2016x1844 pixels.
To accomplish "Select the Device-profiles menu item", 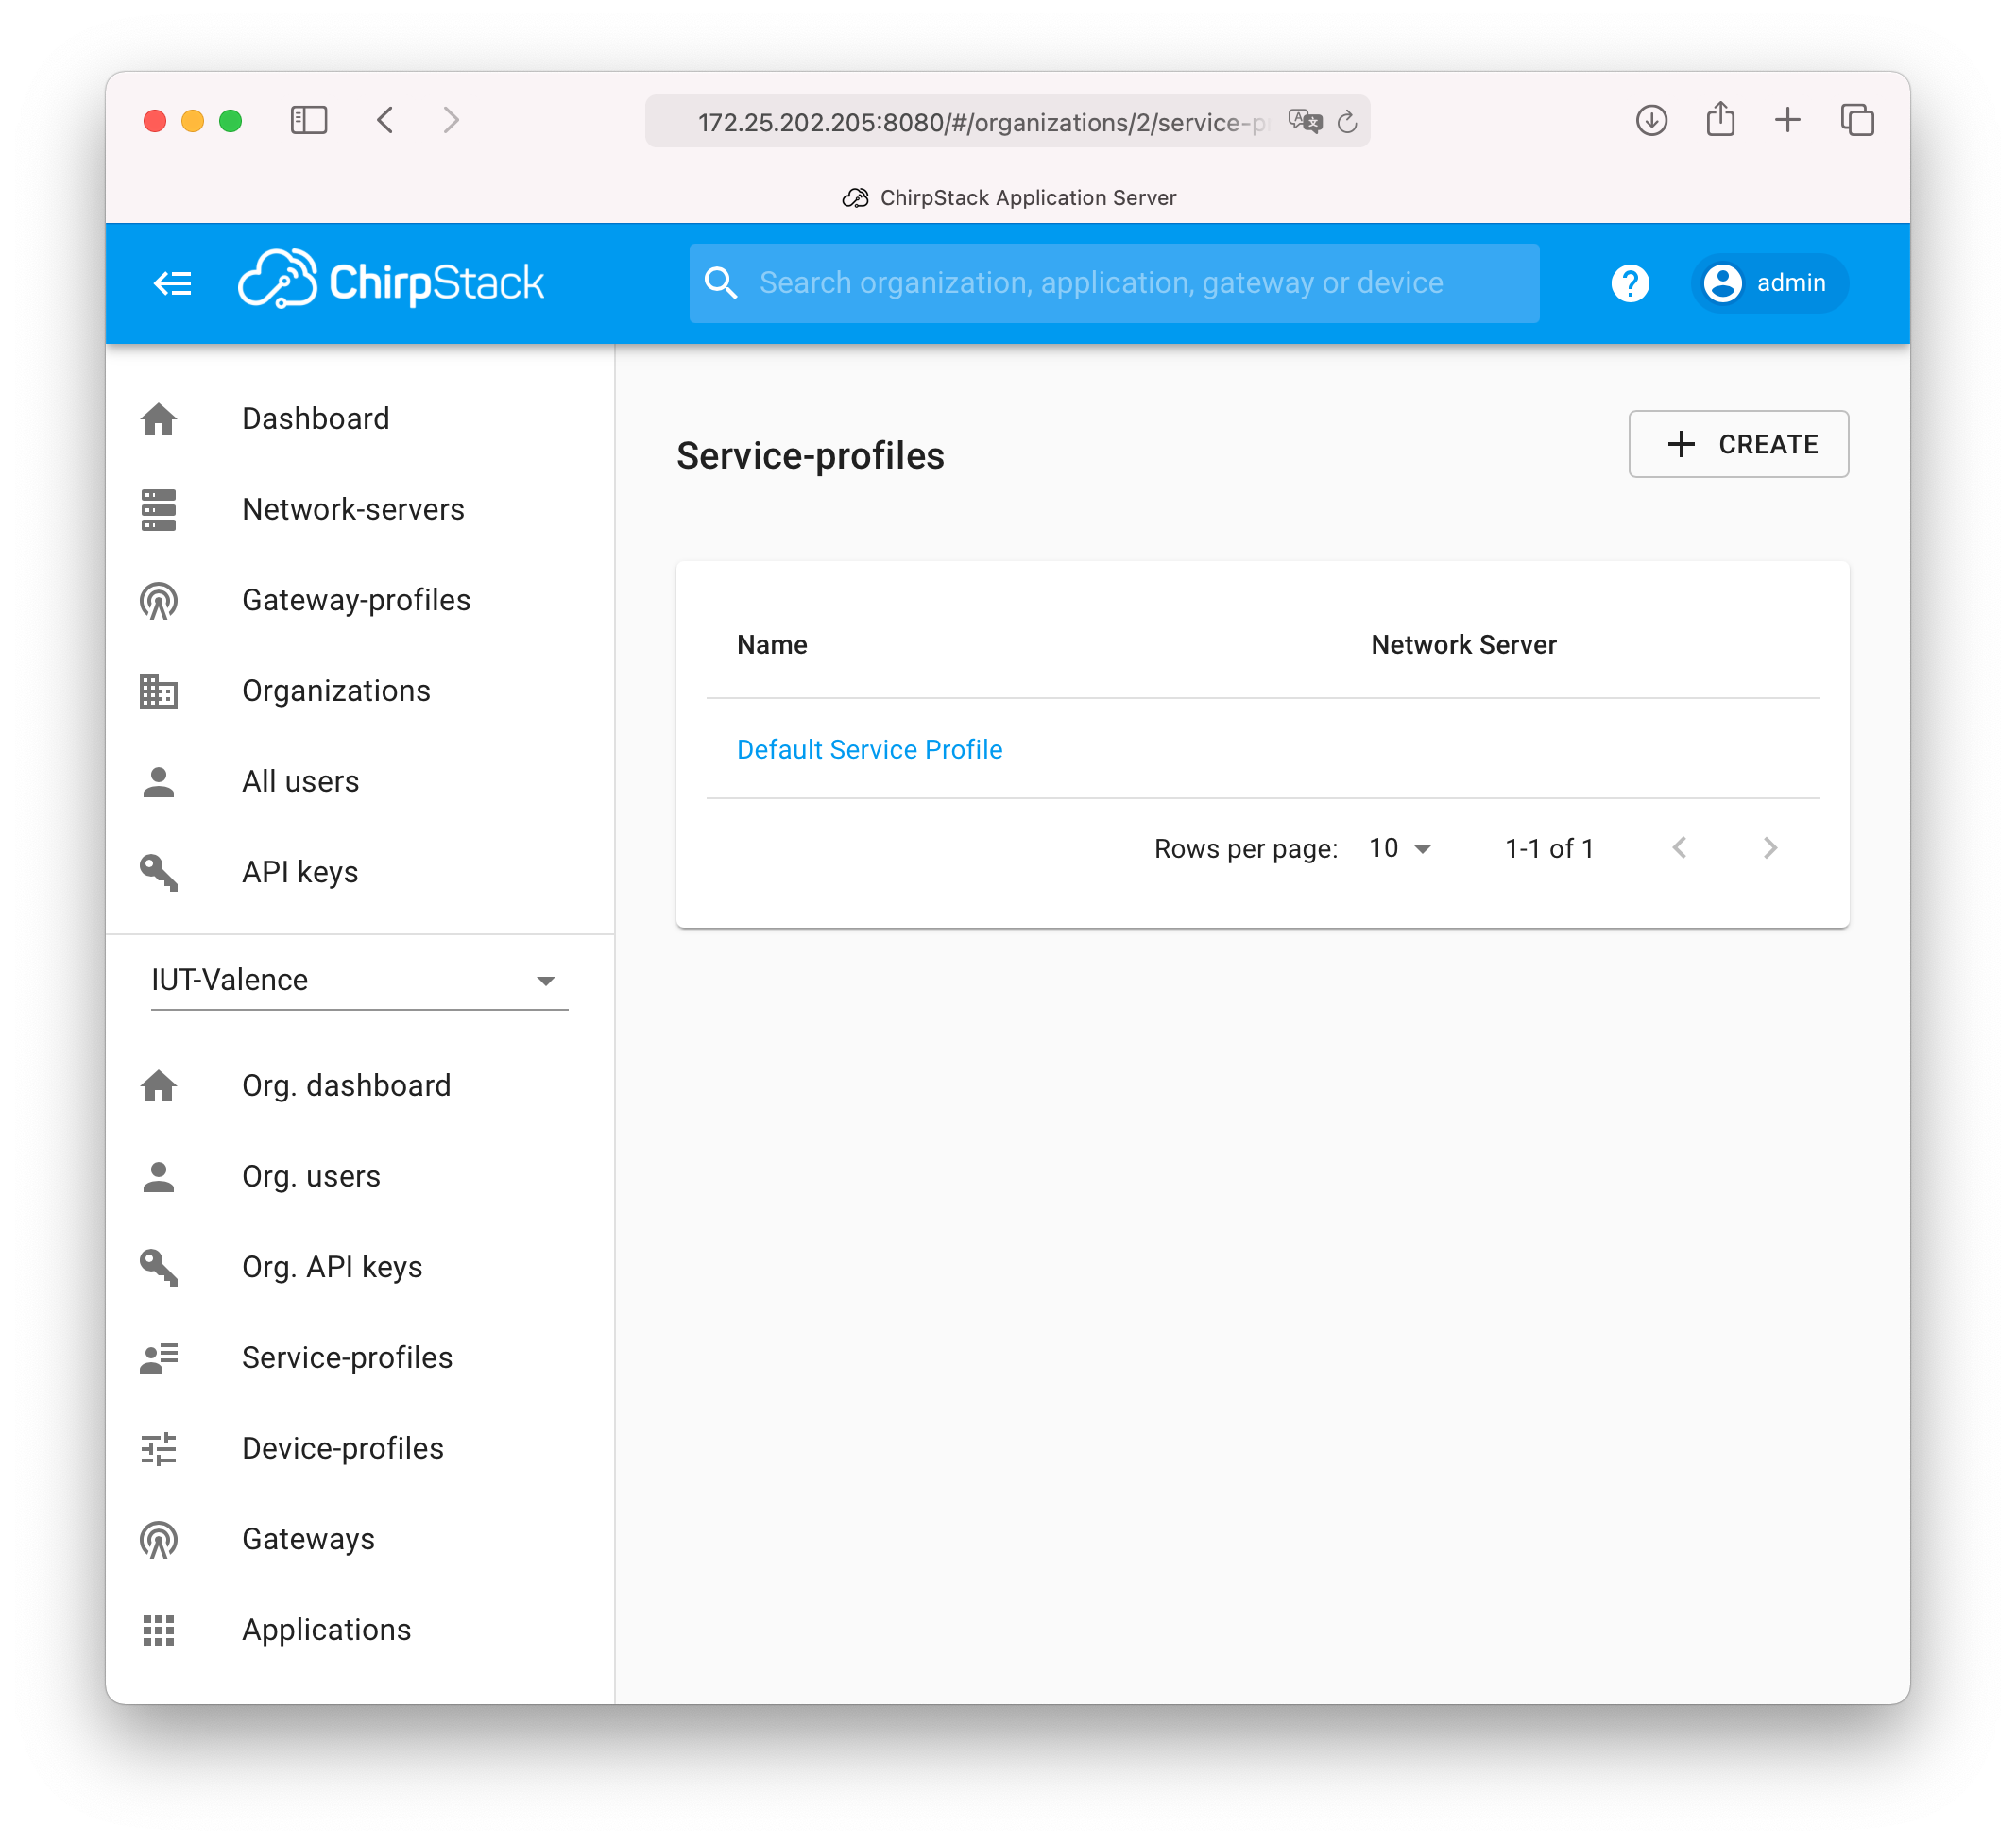I will tap(342, 1447).
